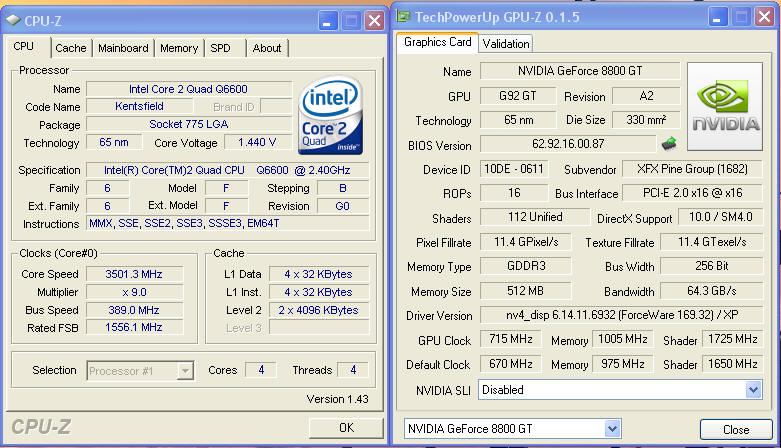Click the L1 Data cache value

(x=319, y=274)
